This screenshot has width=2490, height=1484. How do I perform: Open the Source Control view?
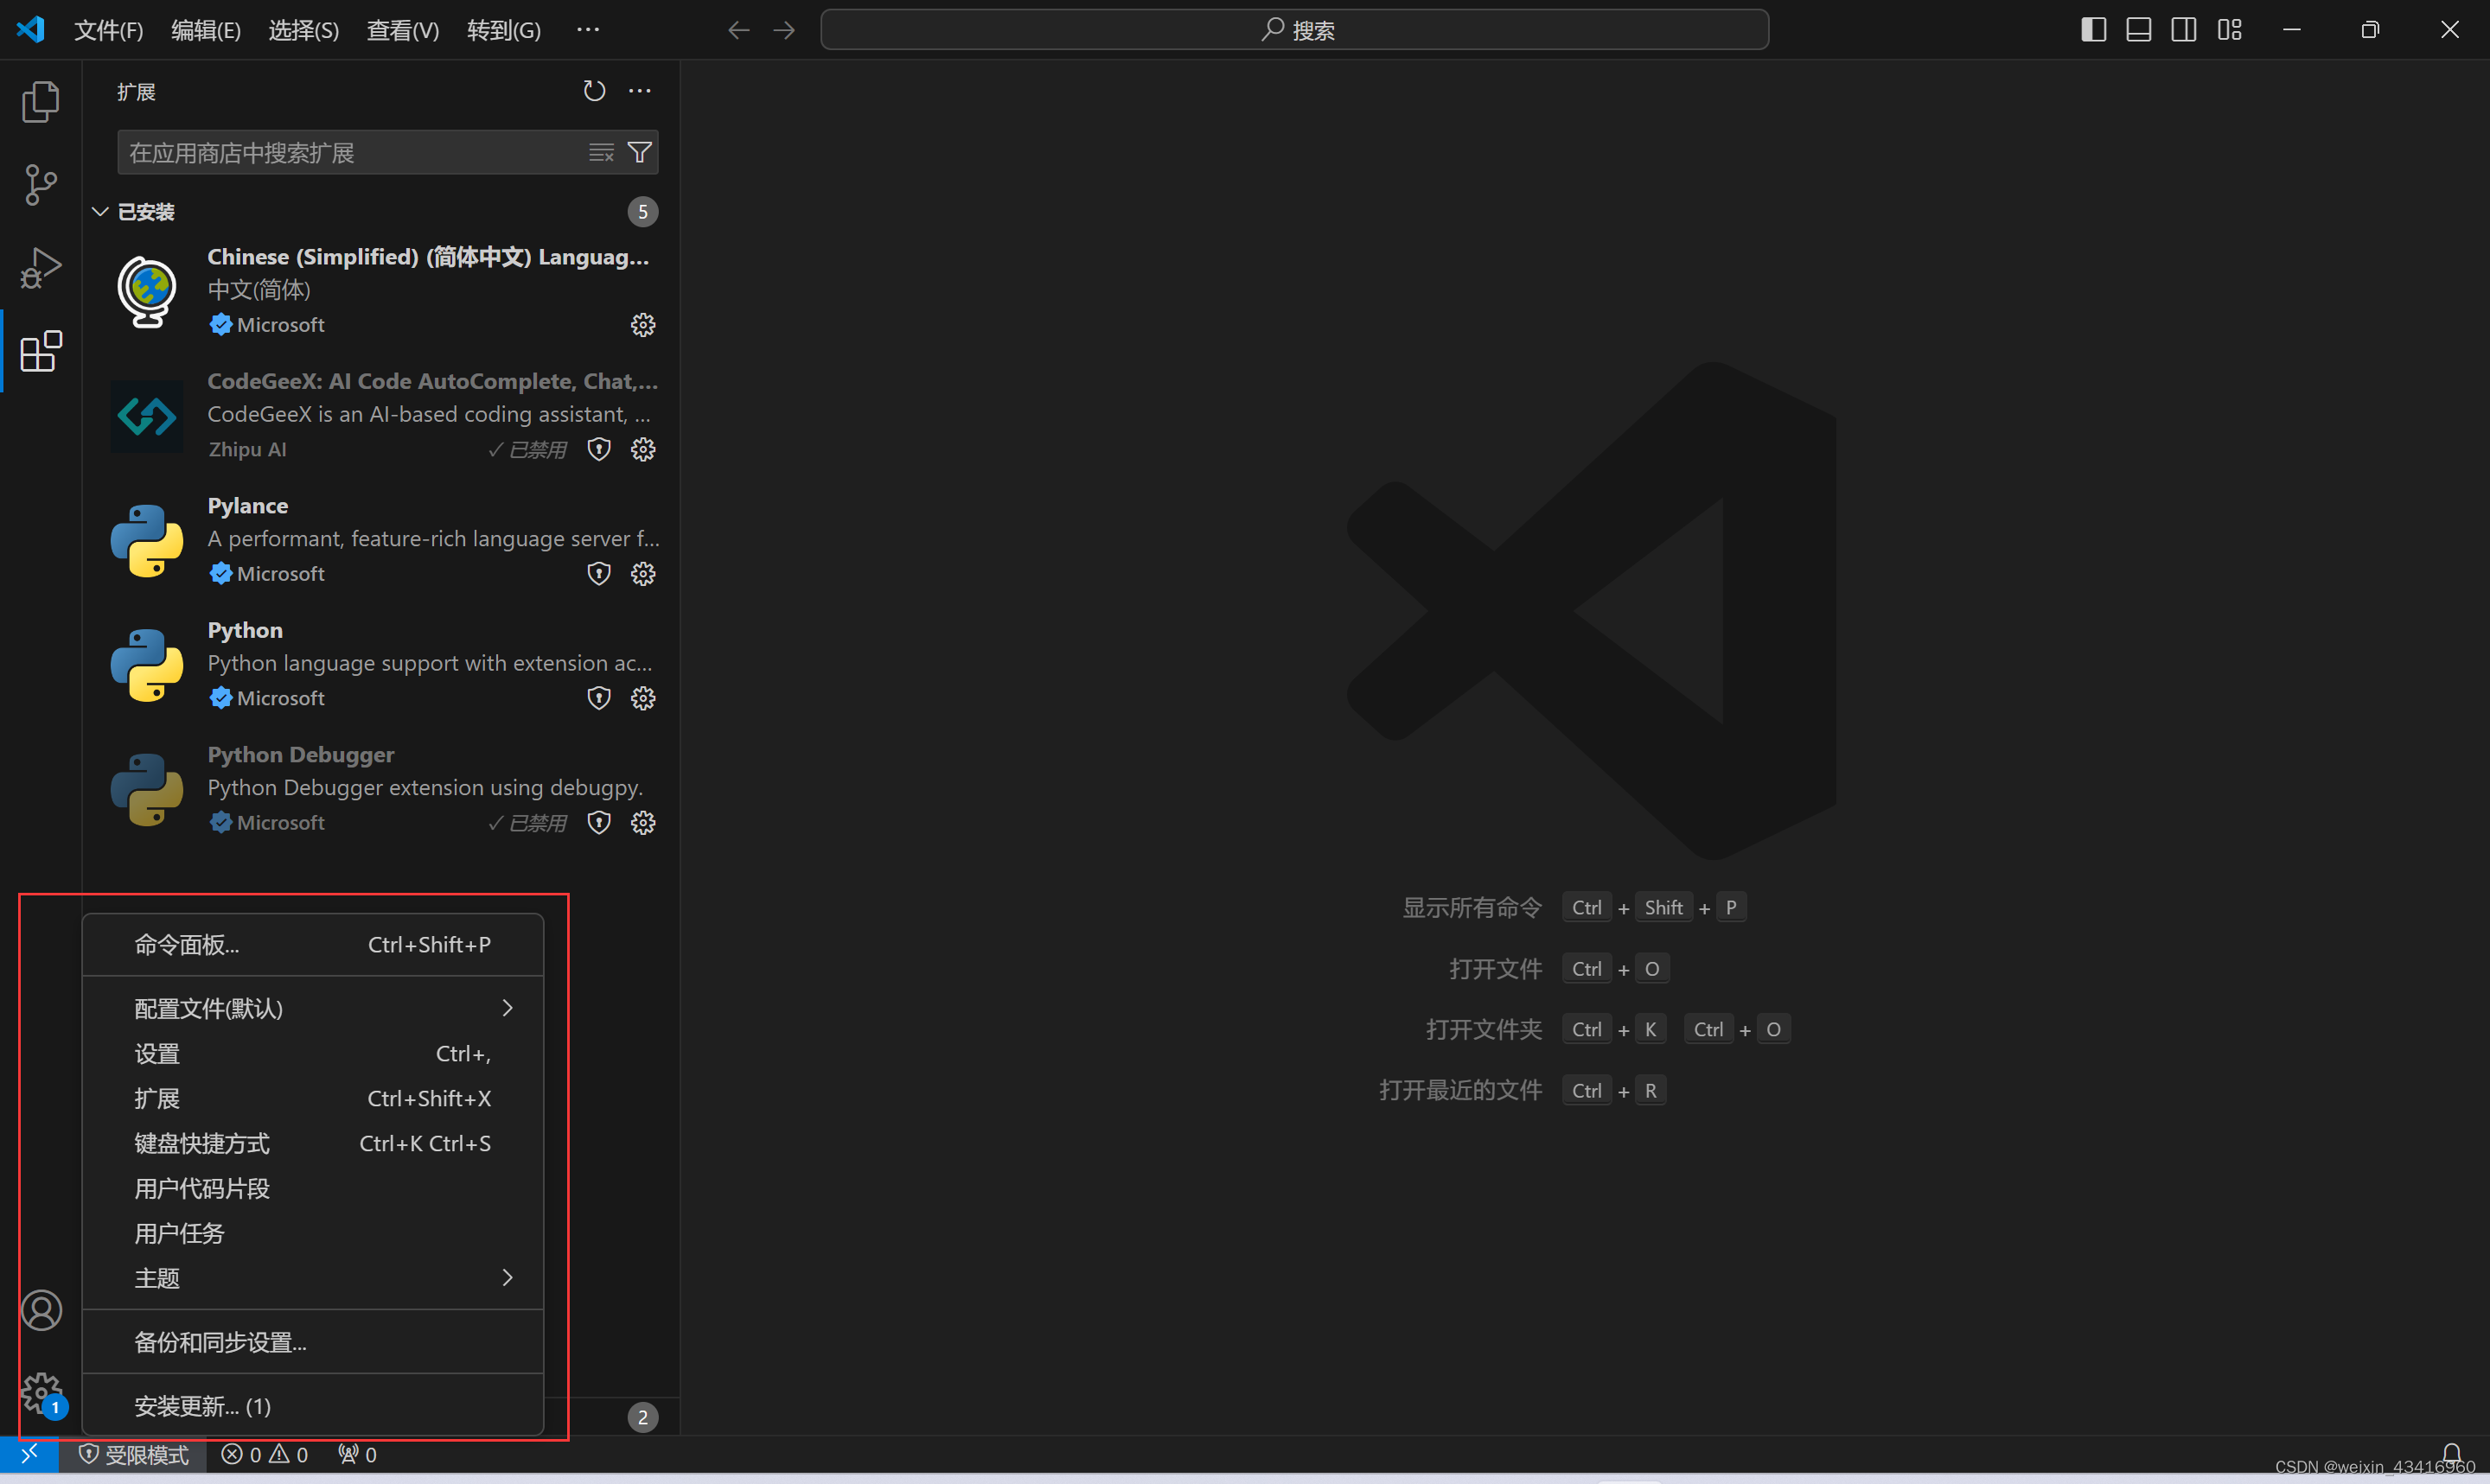click(x=41, y=185)
